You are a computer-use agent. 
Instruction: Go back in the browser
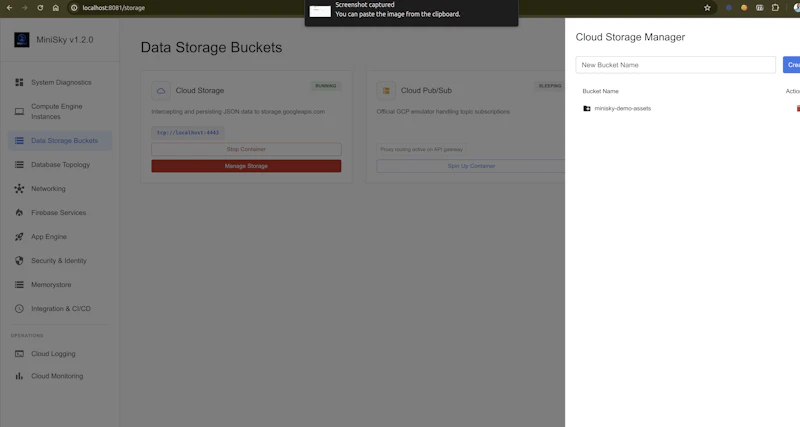point(9,8)
